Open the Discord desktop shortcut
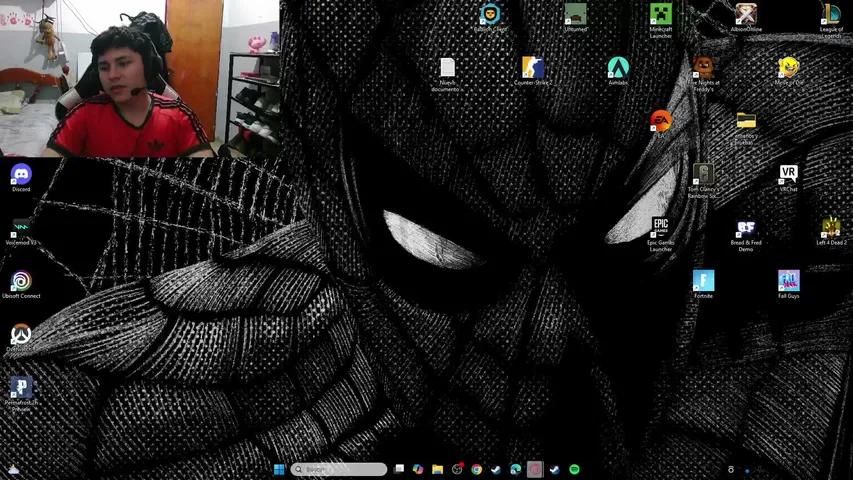This screenshot has width=853, height=480. click(21, 174)
